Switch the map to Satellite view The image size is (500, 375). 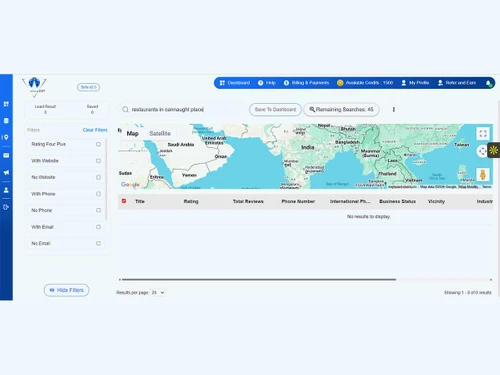click(x=160, y=133)
